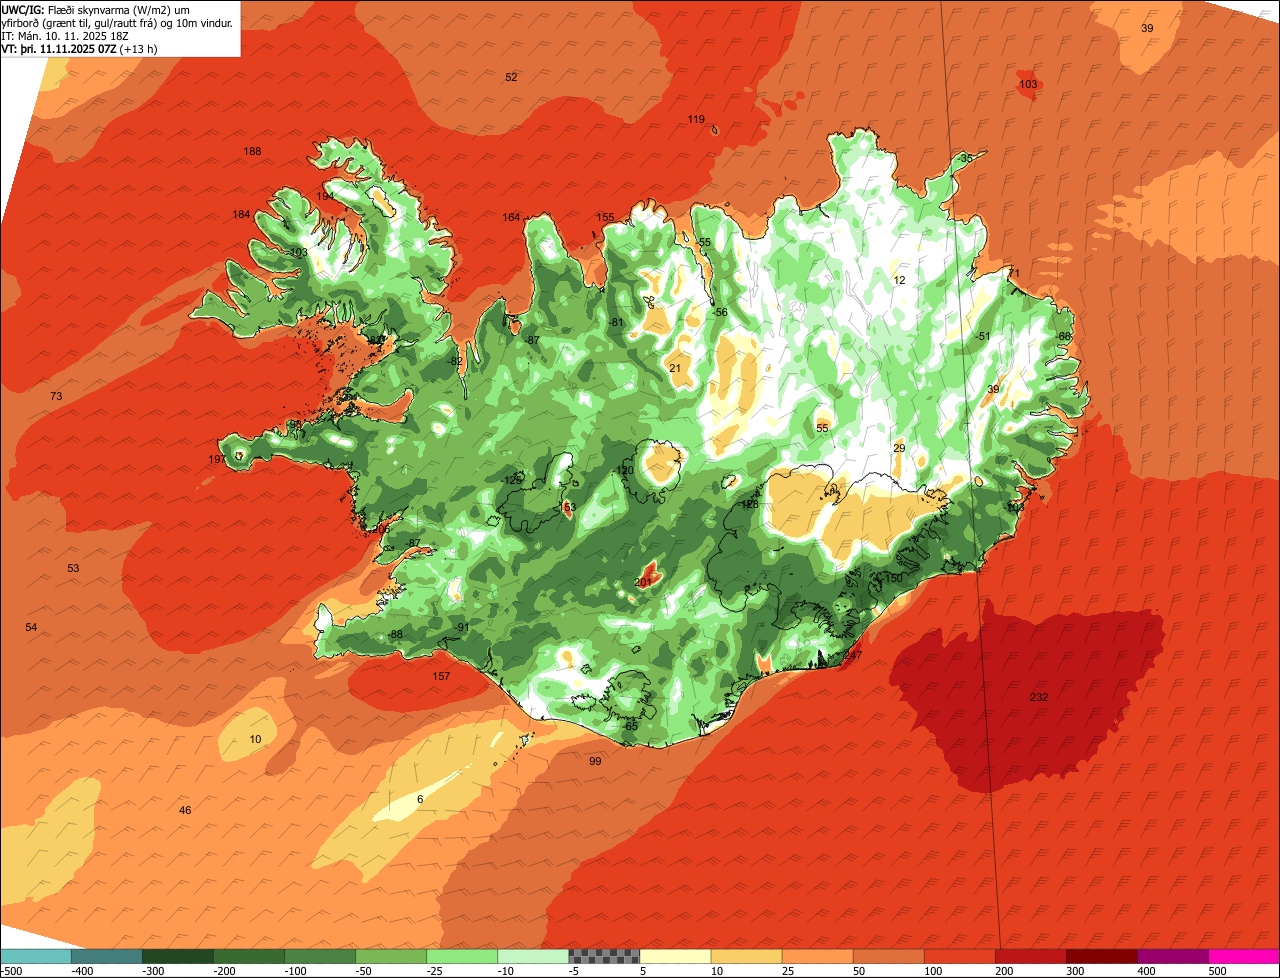Click the value -65 on the south coast
The image size is (1280, 978).
[x=629, y=725]
